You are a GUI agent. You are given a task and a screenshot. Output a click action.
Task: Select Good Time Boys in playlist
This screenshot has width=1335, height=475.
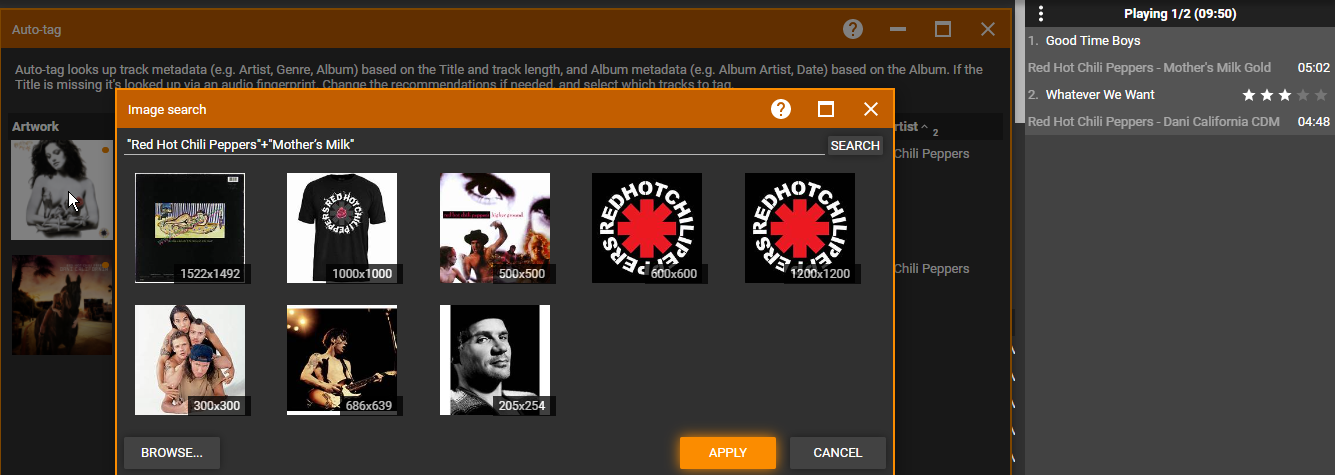coord(1093,41)
